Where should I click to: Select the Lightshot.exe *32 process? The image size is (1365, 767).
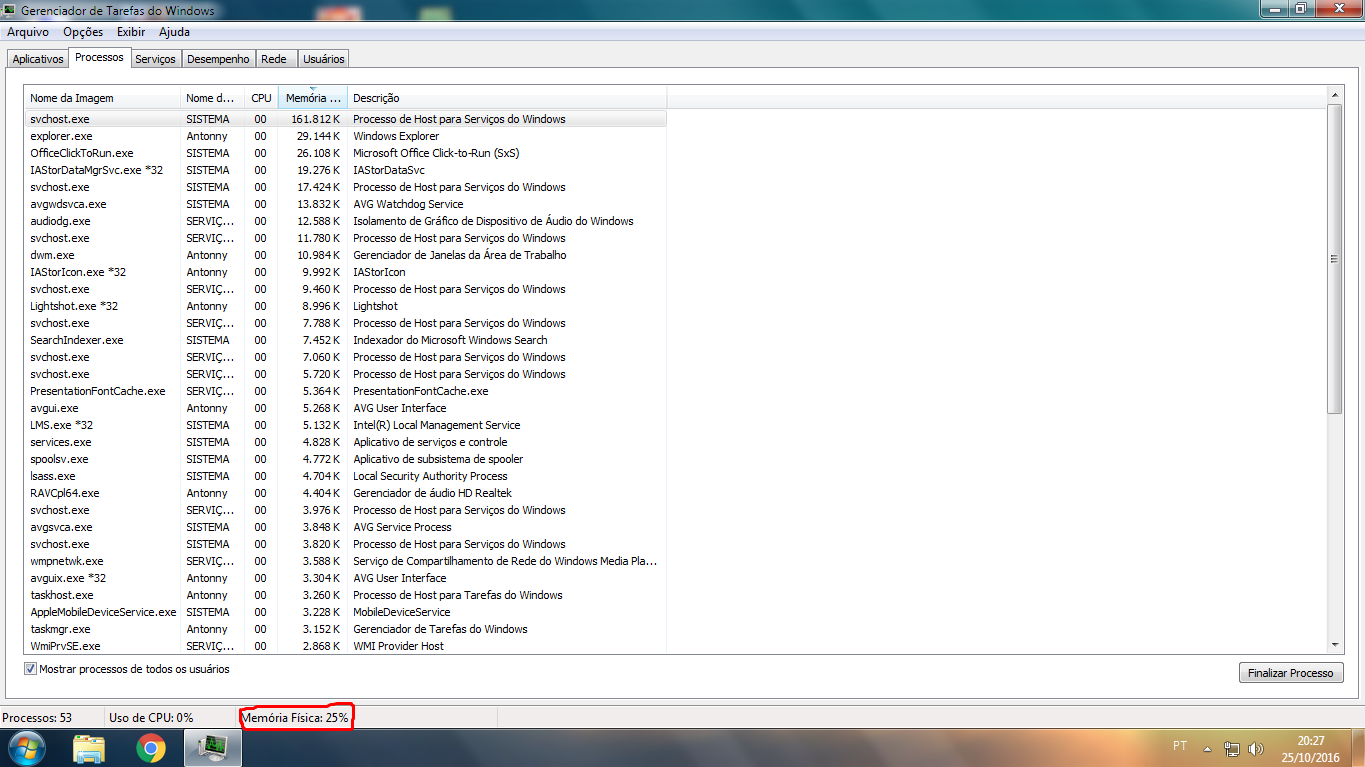(345, 306)
